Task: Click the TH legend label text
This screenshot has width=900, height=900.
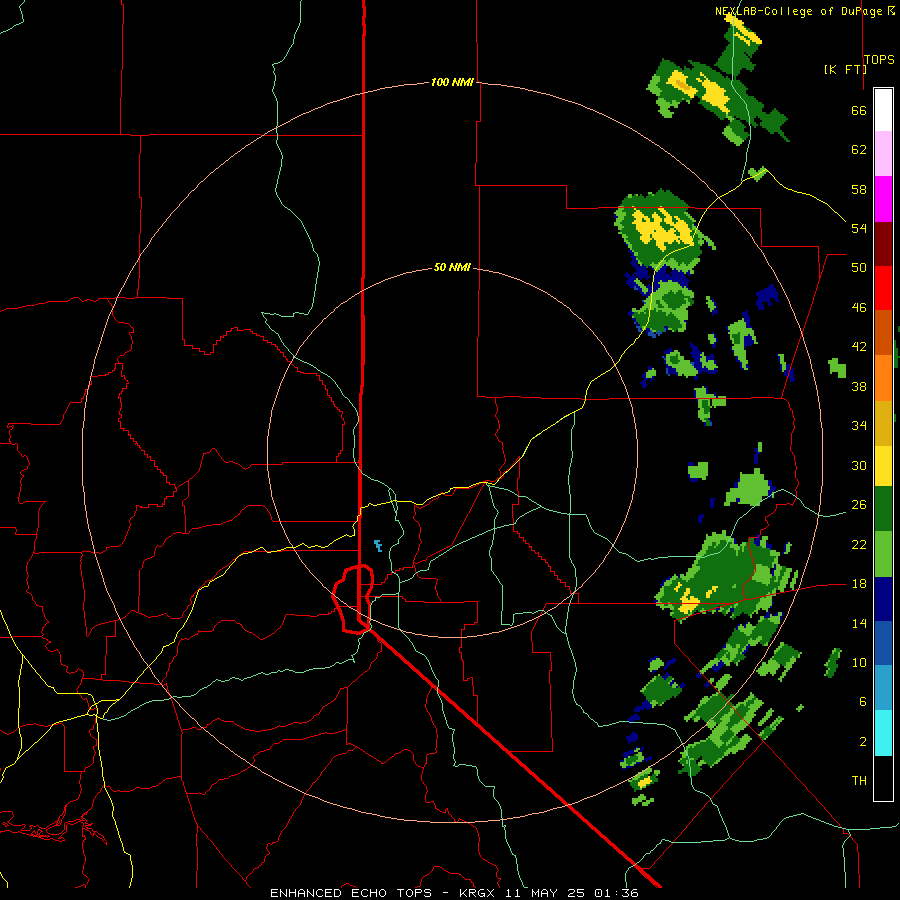Action: pyautogui.click(x=859, y=781)
